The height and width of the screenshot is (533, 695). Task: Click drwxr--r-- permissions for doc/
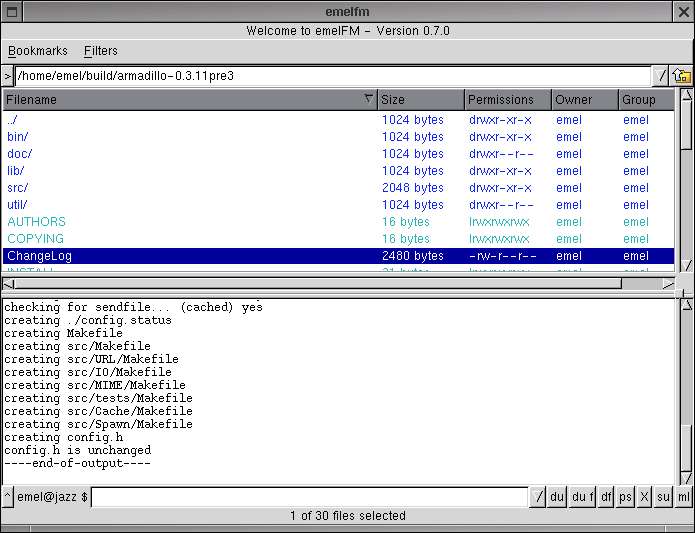pyautogui.click(x=501, y=154)
